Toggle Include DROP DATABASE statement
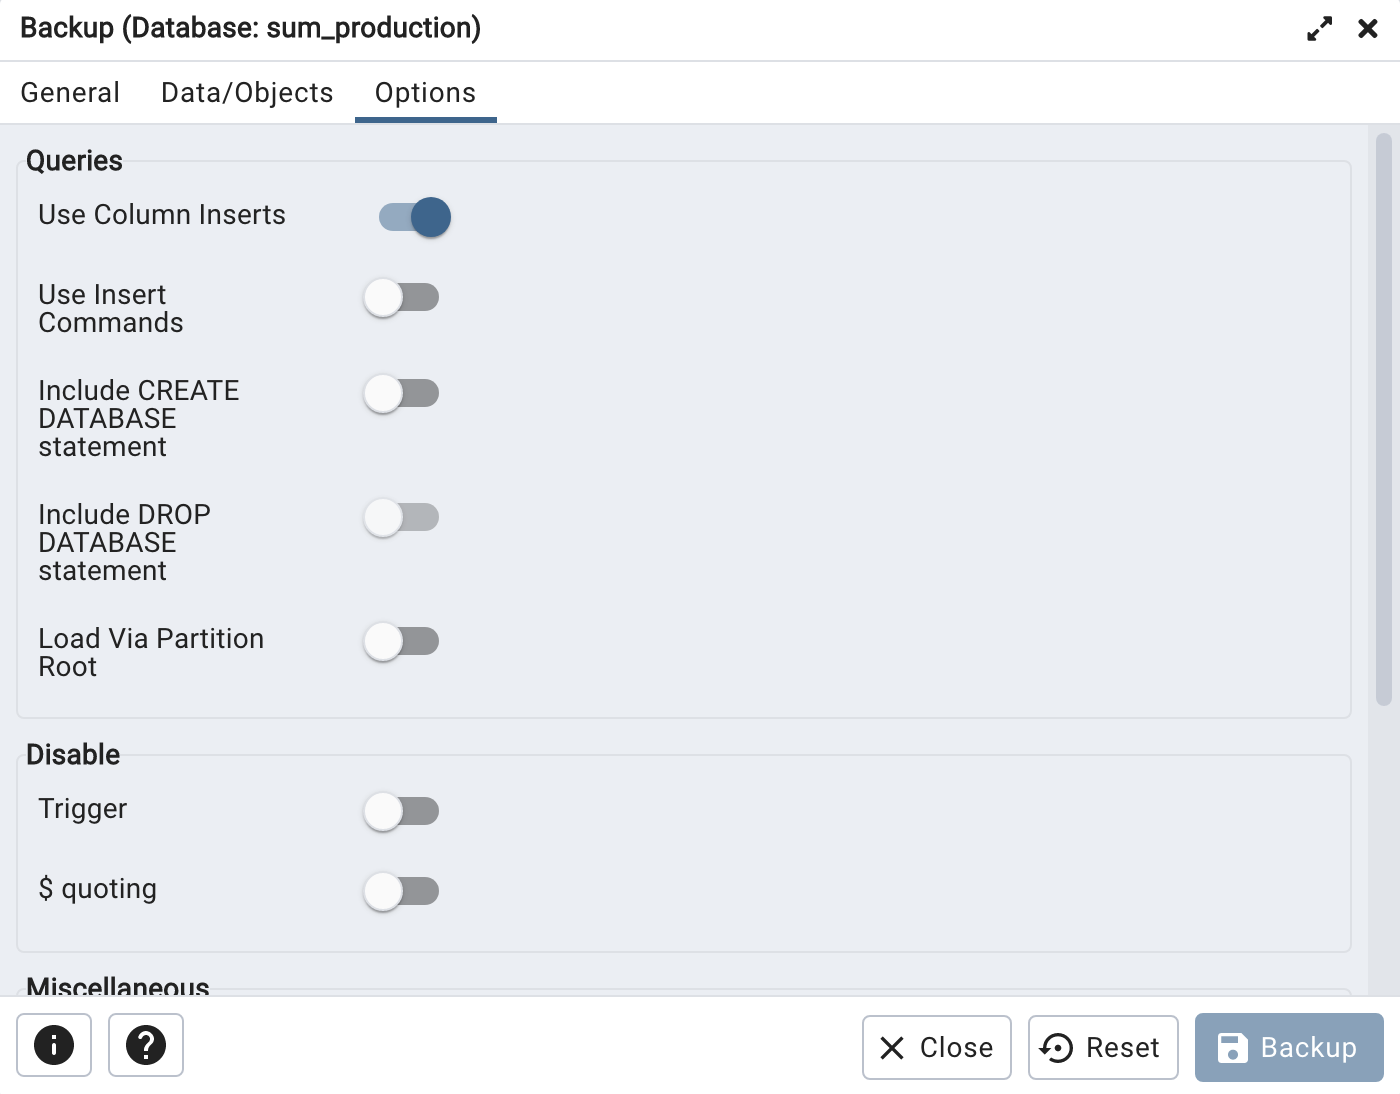Screen dimensions: 1400x1094 (401, 517)
